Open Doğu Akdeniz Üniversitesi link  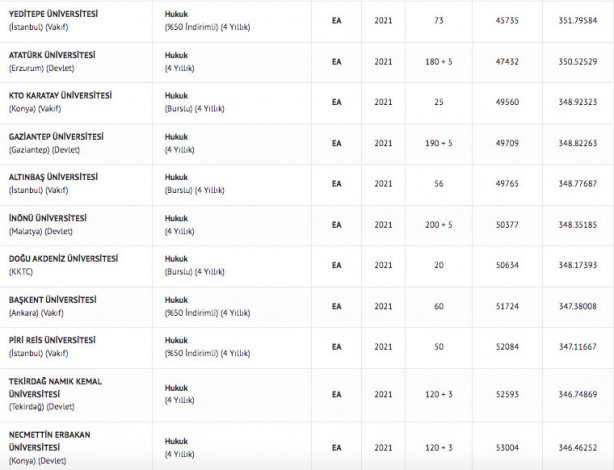(x=61, y=259)
